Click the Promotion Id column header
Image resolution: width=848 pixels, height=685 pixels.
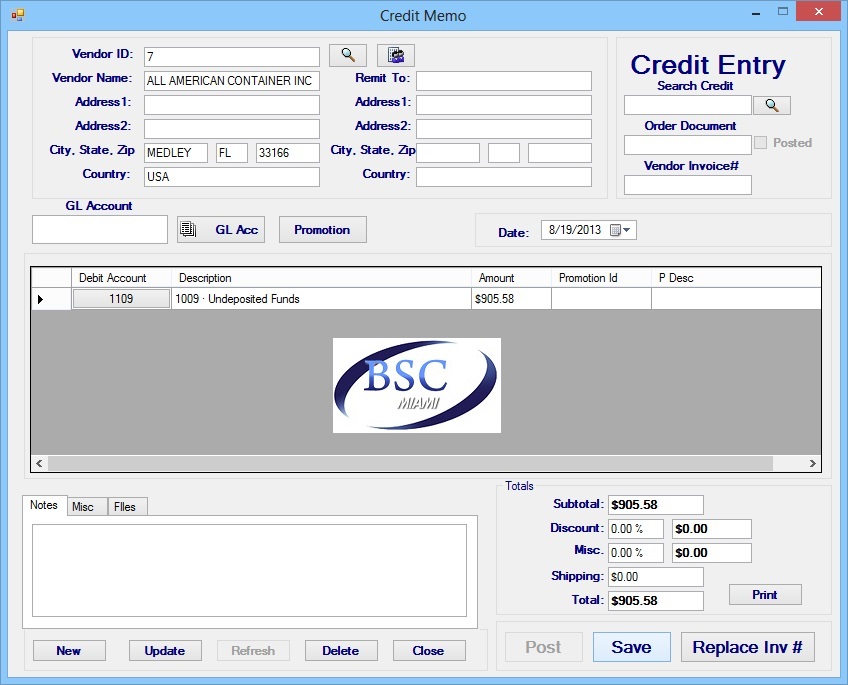(601, 278)
